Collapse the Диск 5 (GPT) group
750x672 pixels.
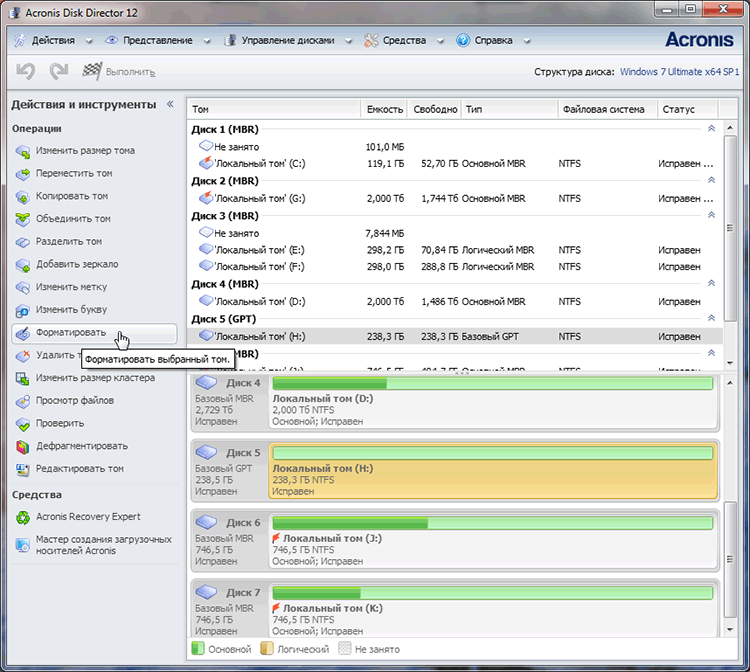click(711, 318)
